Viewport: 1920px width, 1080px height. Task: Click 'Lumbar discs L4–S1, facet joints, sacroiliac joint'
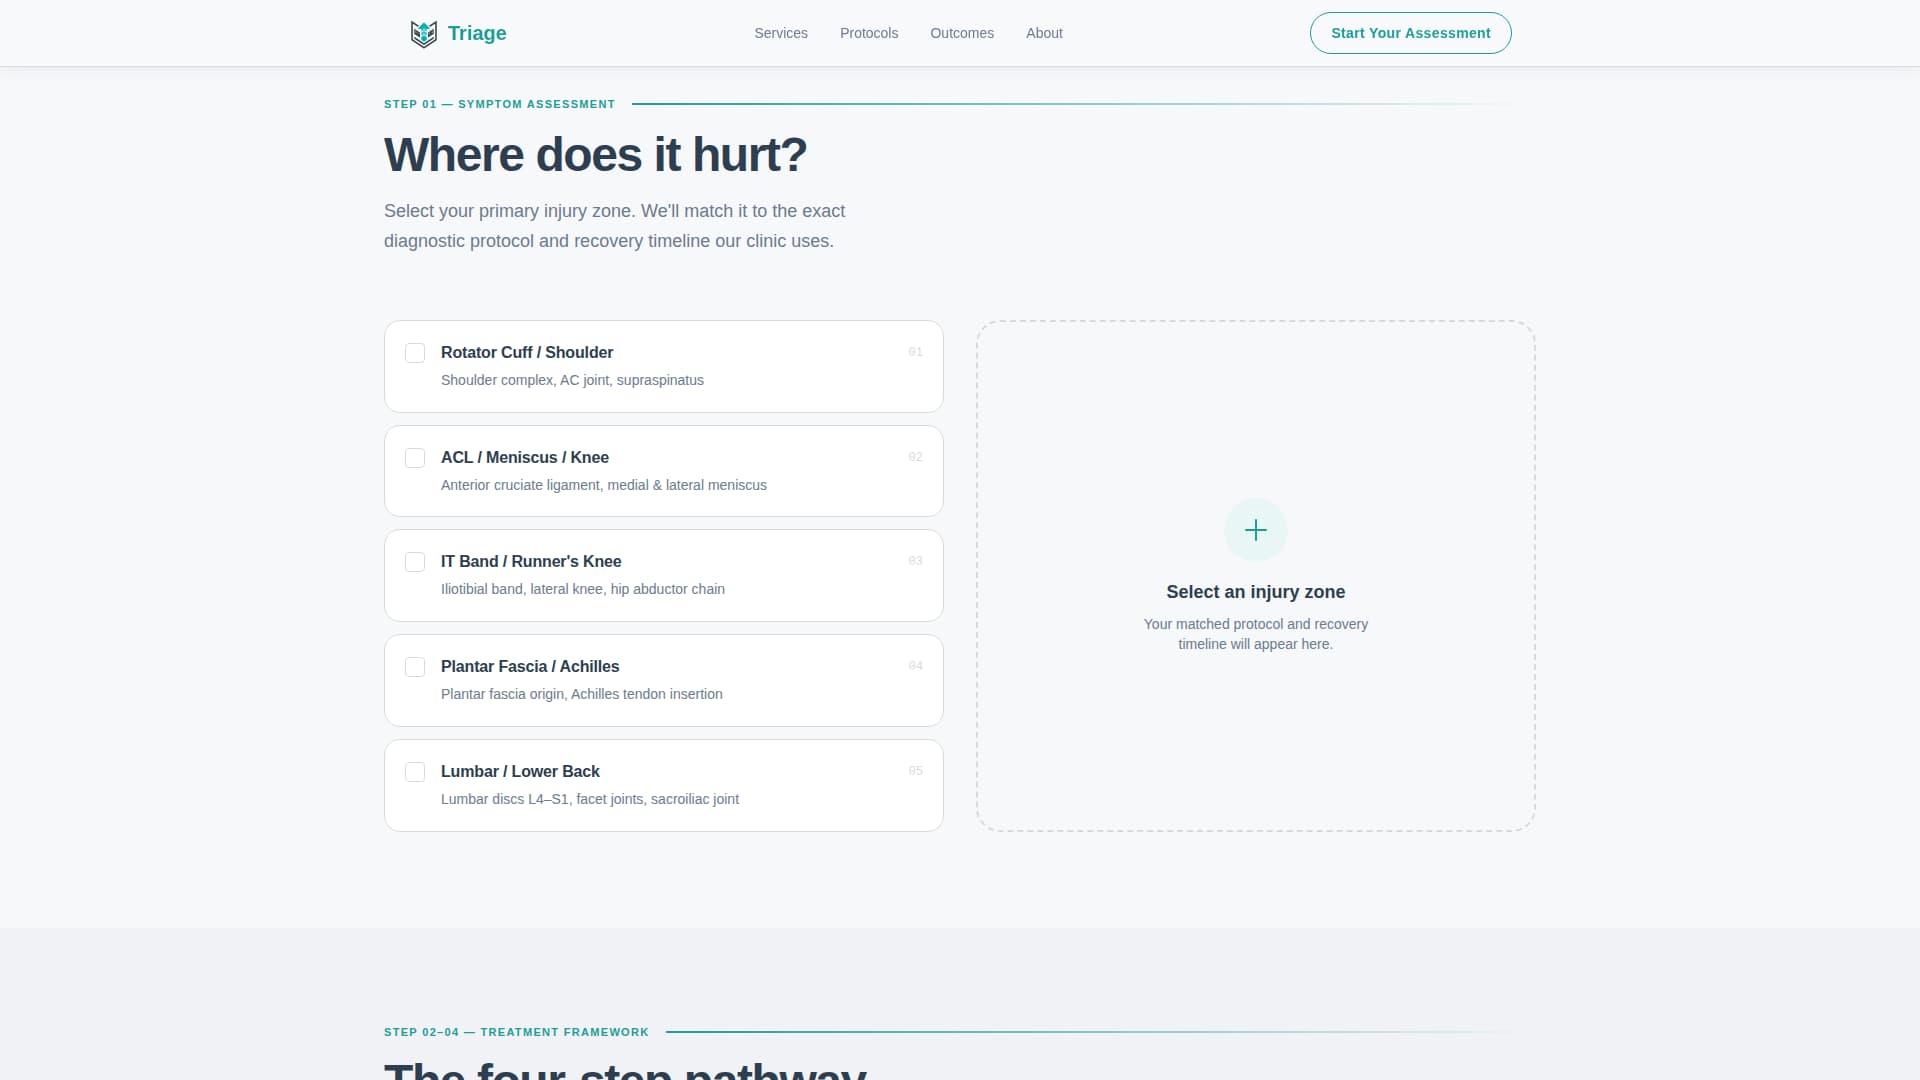coord(590,799)
